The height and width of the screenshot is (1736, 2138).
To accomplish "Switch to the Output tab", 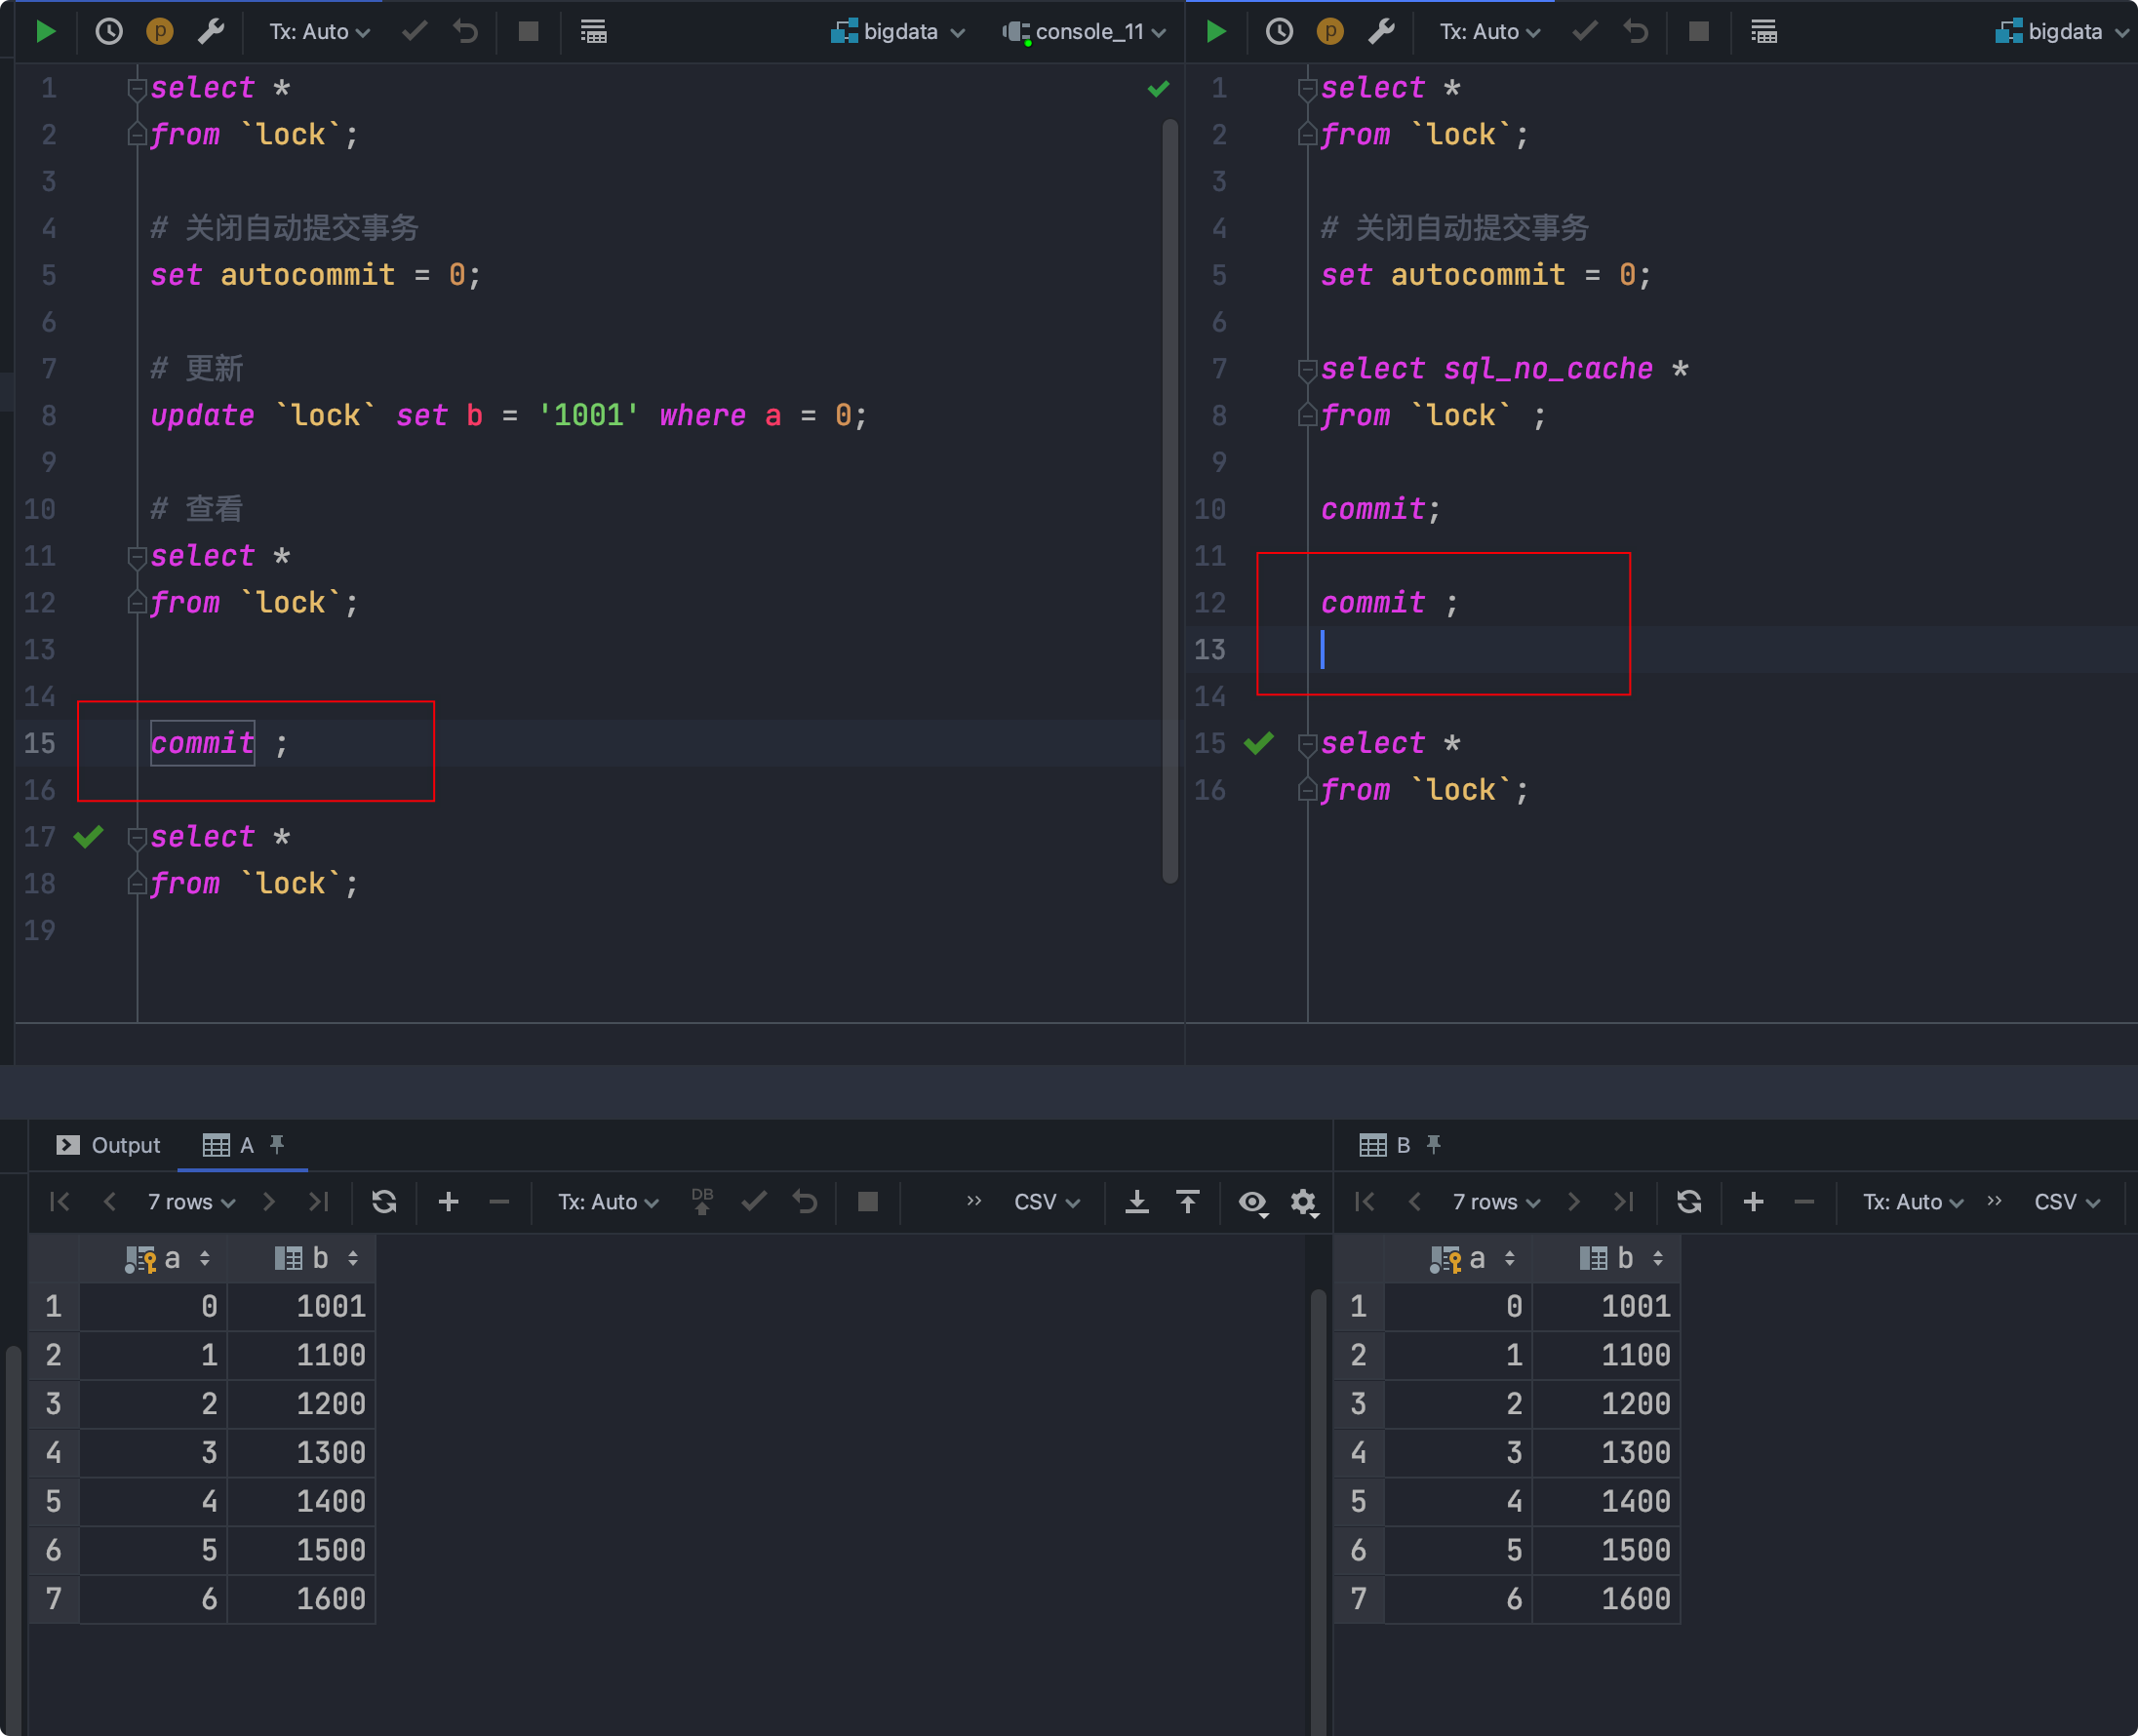I will click(108, 1145).
